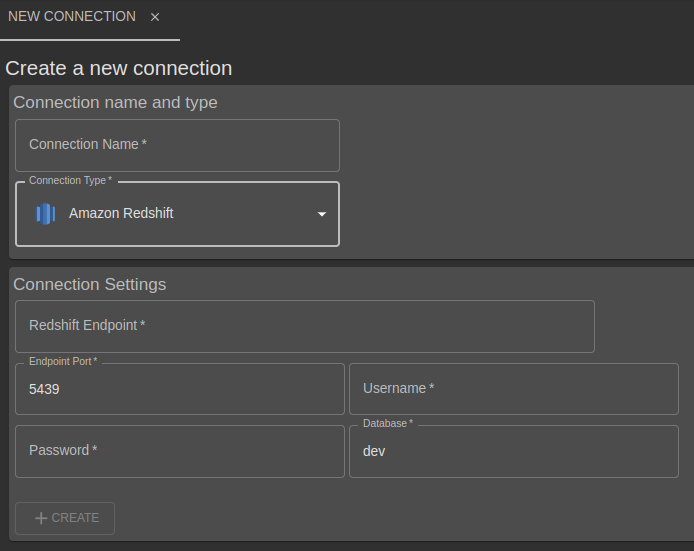Click the 'Connection Settings' section title

coord(90,284)
